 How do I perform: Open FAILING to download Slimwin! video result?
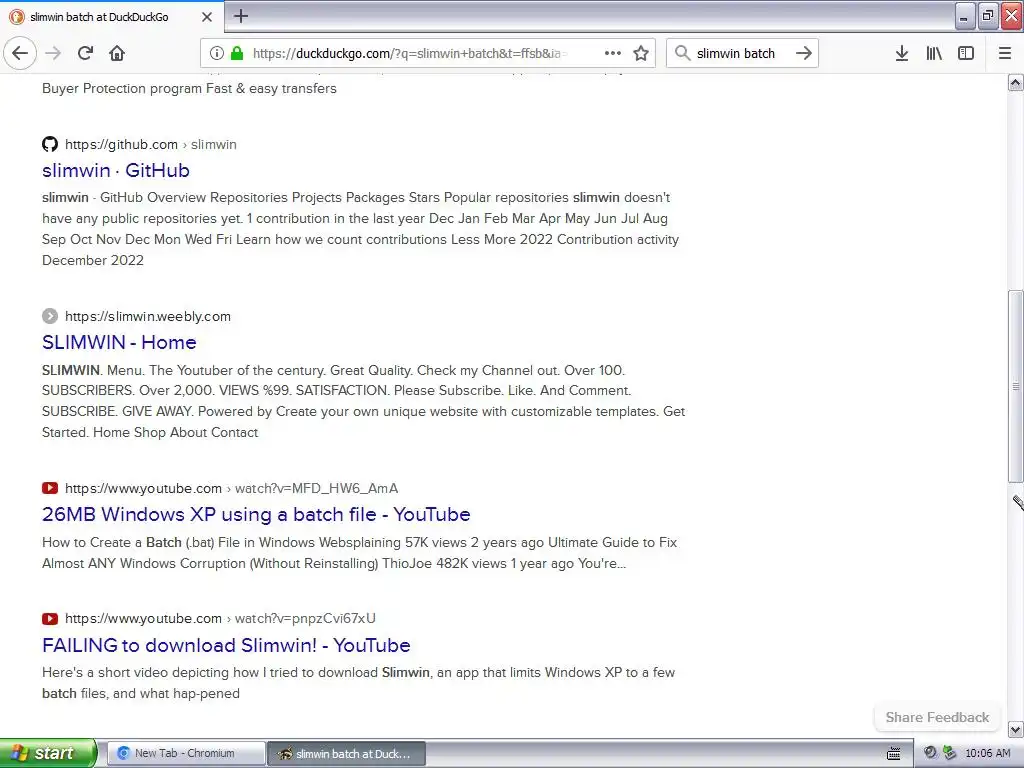(226, 645)
